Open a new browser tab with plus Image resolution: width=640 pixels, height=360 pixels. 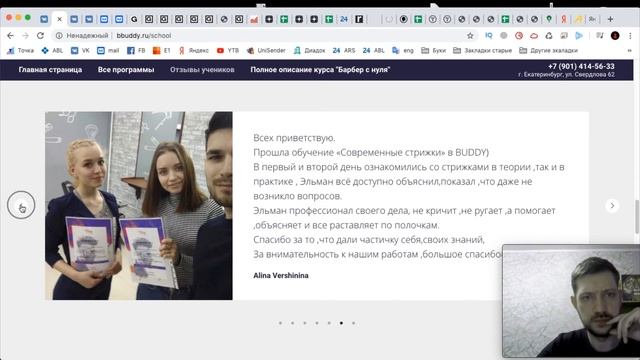(610, 19)
